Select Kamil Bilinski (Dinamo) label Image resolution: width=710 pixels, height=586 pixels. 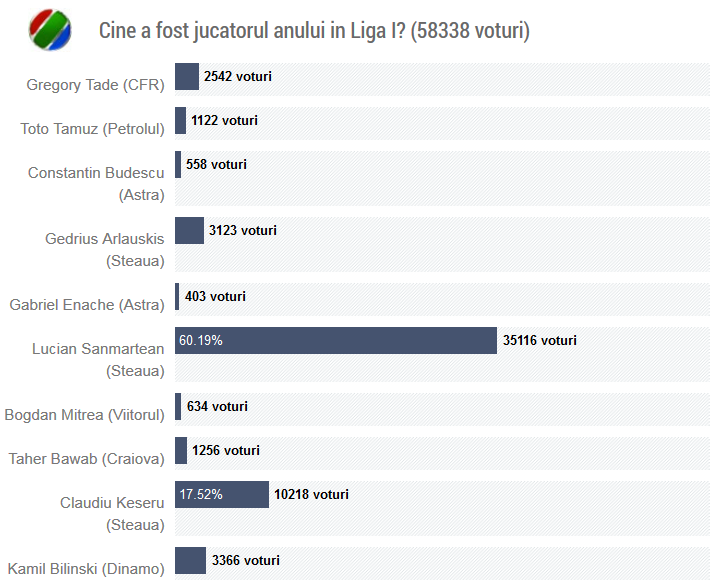86,569
